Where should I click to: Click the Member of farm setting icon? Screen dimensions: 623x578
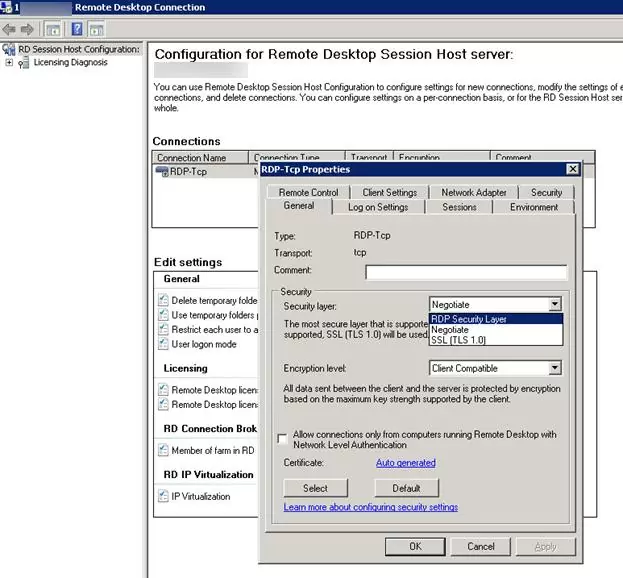[x=163, y=452]
